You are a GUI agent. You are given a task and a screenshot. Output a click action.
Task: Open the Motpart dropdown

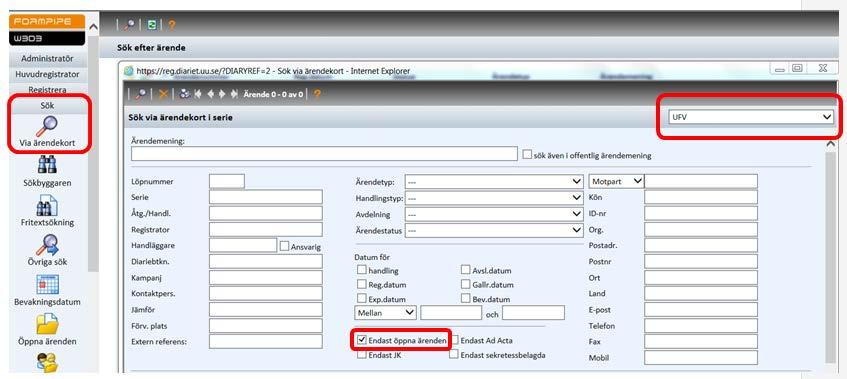click(x=616, y=181)
